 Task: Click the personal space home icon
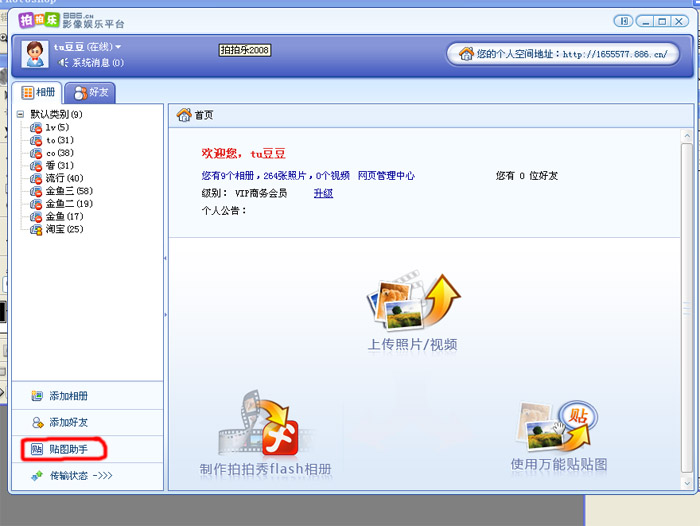466,54
